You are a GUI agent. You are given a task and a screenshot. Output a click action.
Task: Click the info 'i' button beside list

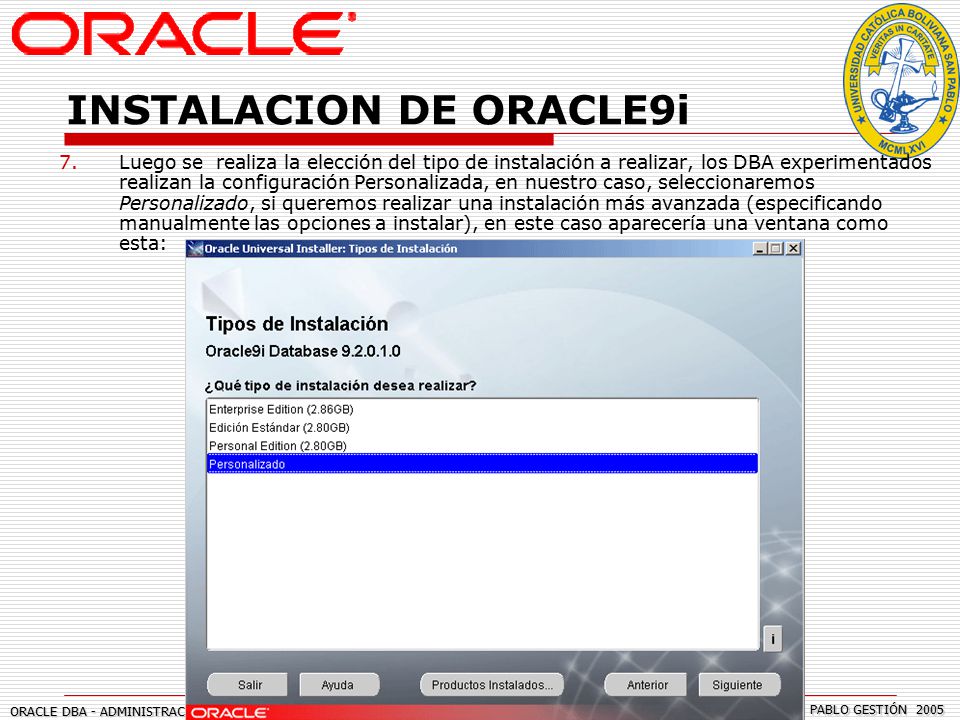point(773,639)
